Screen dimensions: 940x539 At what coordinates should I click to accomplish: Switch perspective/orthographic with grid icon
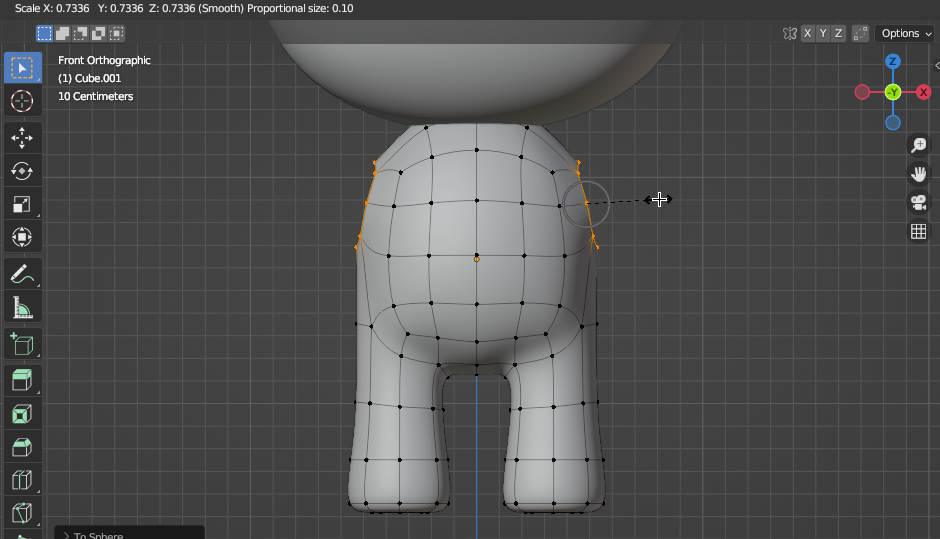[x=918, y=231]
